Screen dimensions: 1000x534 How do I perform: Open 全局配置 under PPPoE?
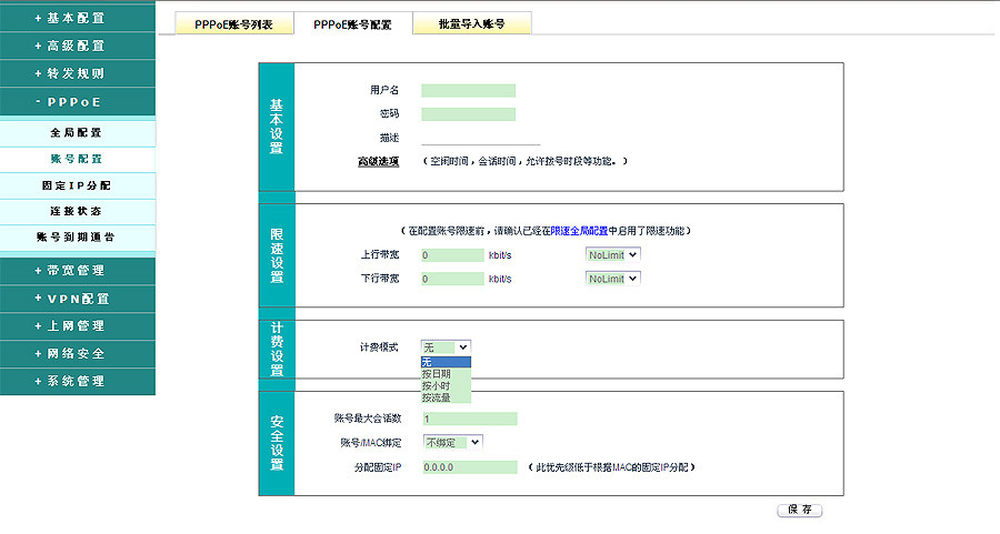coord(77,133)
